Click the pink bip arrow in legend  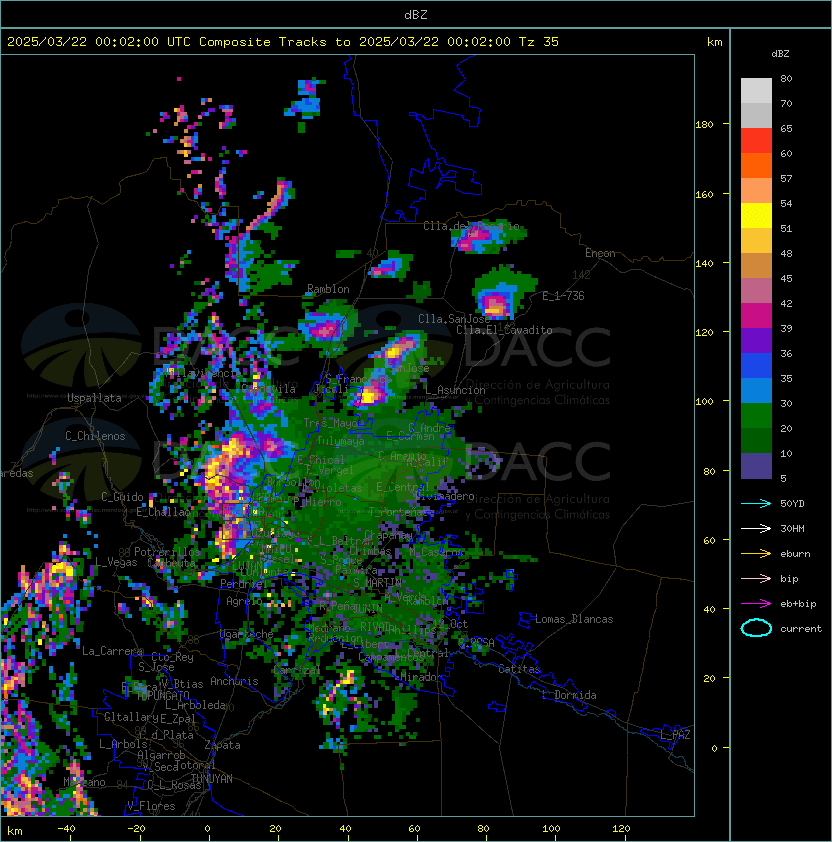756,578
